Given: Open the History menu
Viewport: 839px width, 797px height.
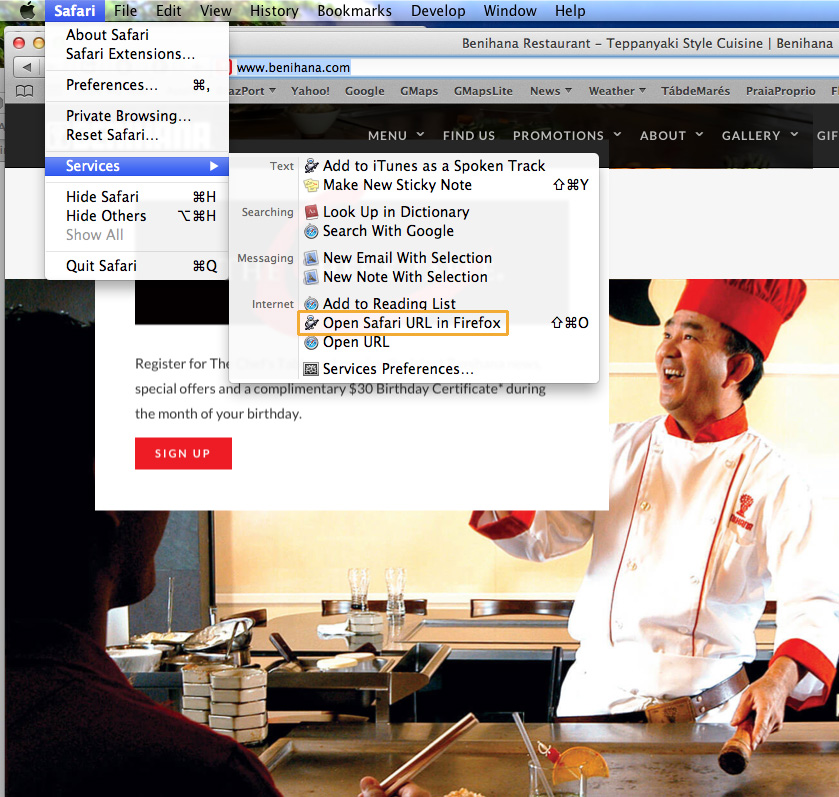Looking at the screenshot, I should coord(274,11).
